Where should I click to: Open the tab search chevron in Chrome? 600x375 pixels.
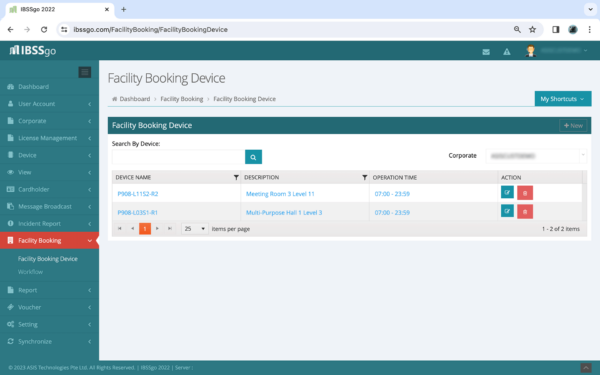click(590, 10)
